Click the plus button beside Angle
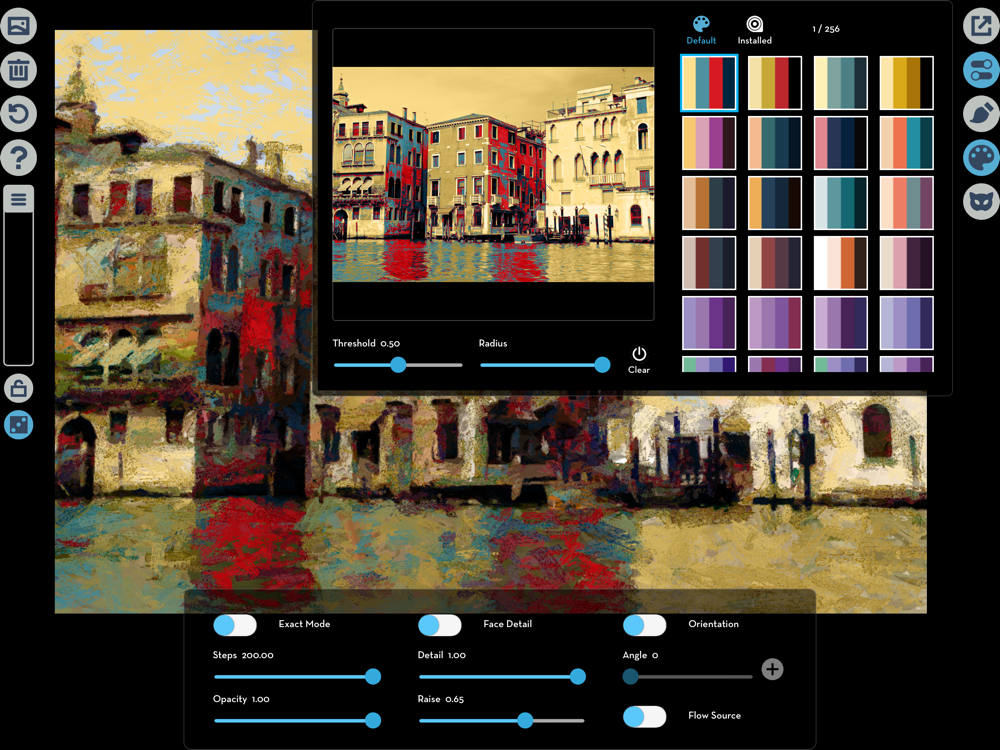Screen dimensions: 1000x750 tap(772, 669)
